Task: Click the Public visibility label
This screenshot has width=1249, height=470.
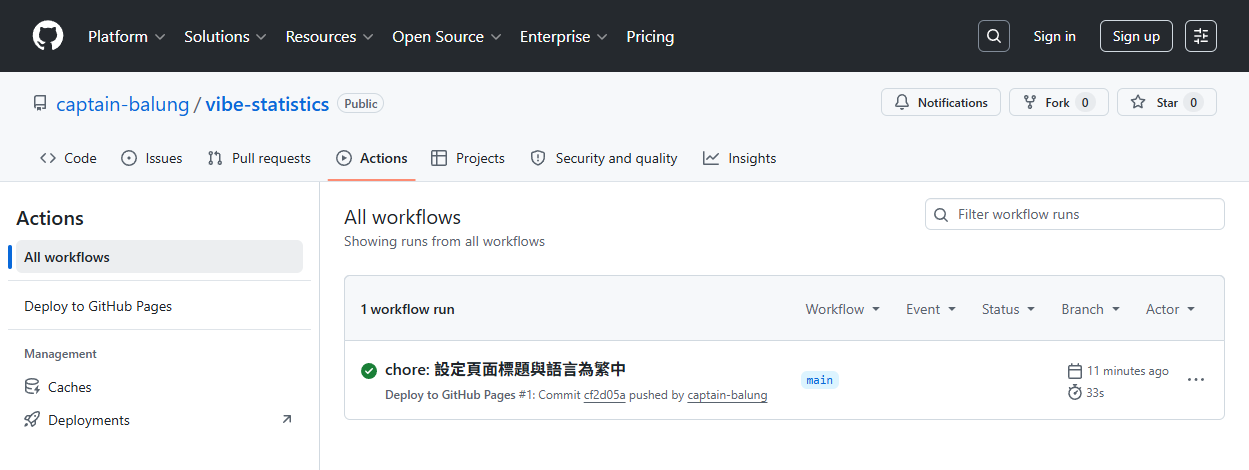Action: coord(361,103)
